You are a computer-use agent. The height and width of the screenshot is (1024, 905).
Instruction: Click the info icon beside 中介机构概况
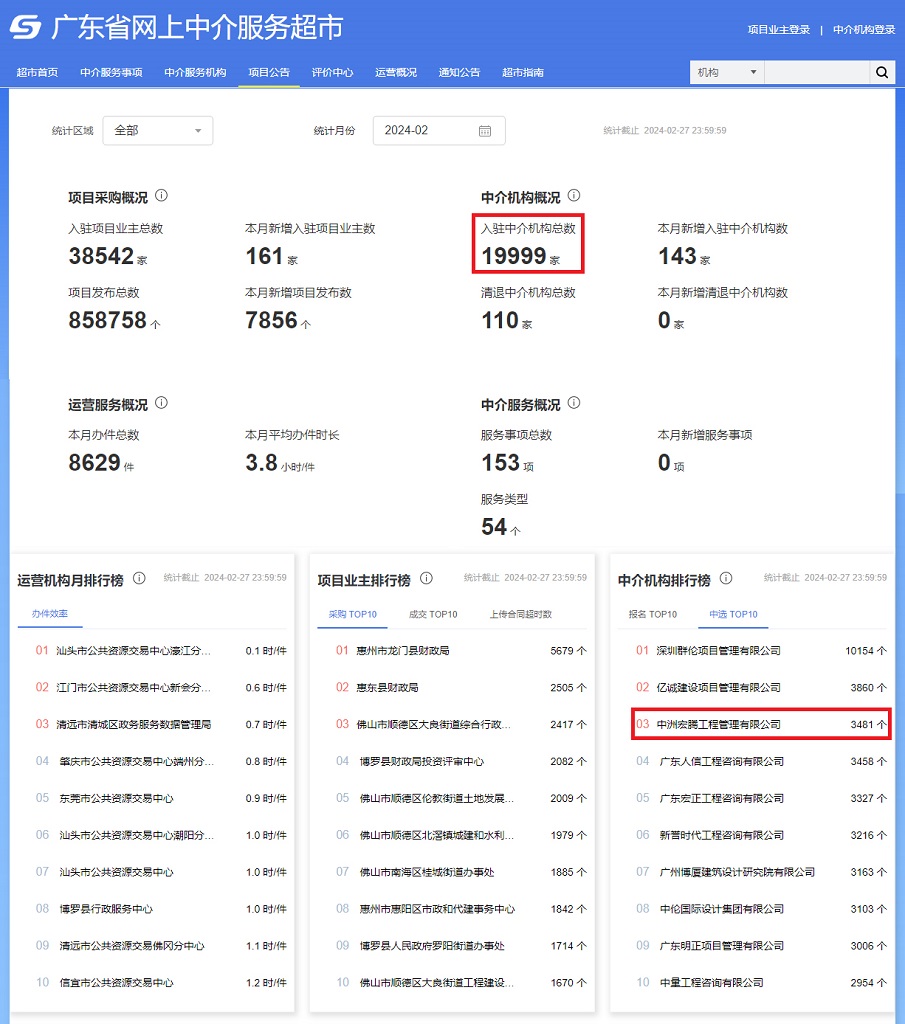[x=573, y=196]
